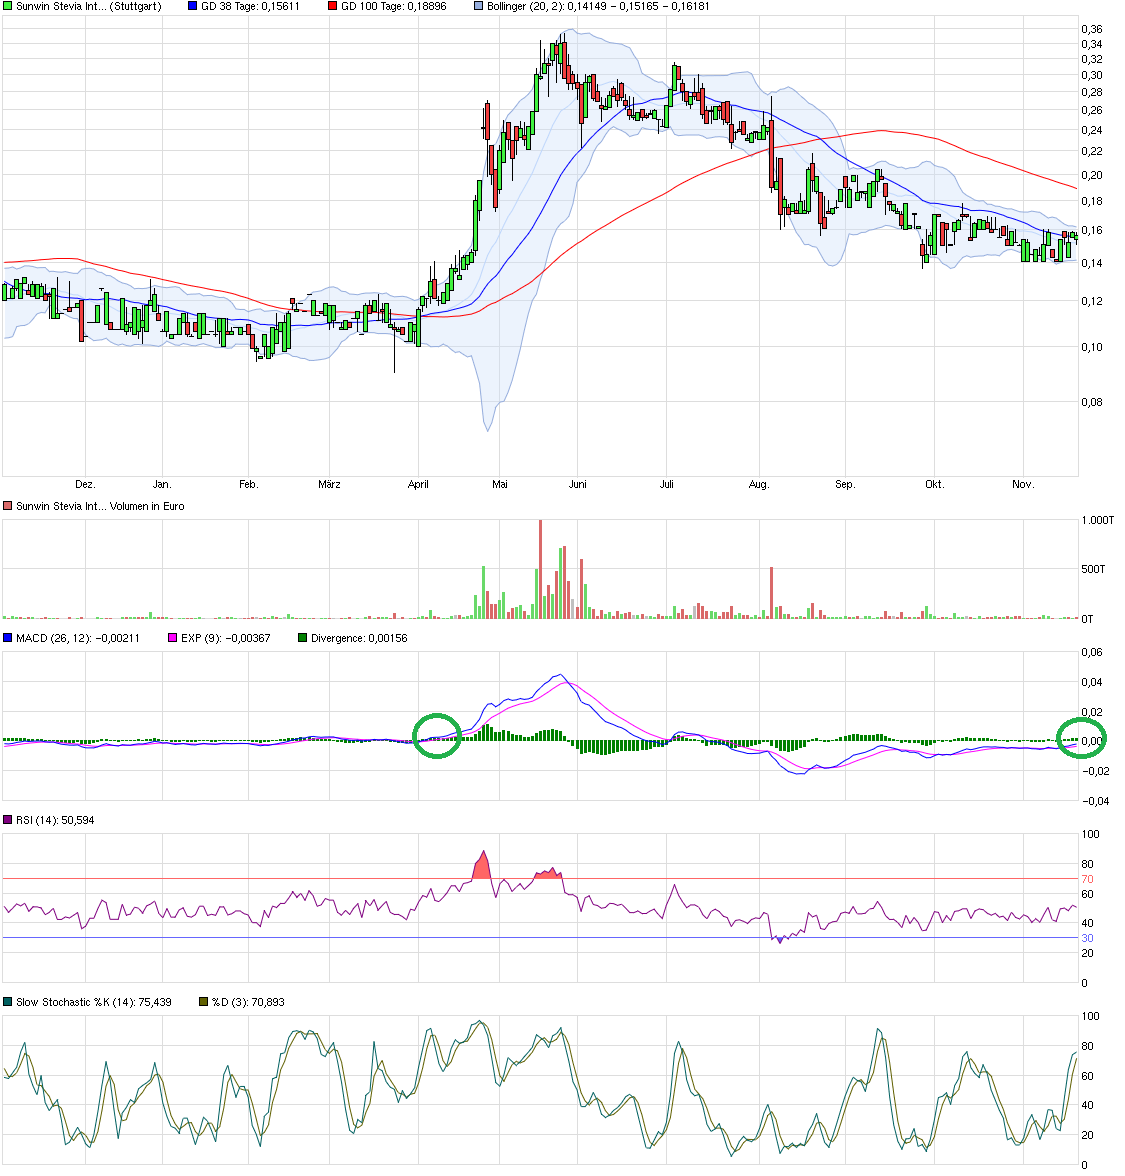Click the 'Juni' month label on the time axis
Image resolution: width=1125 pixels, height=1176 pixels.
[x=578, y=484]
